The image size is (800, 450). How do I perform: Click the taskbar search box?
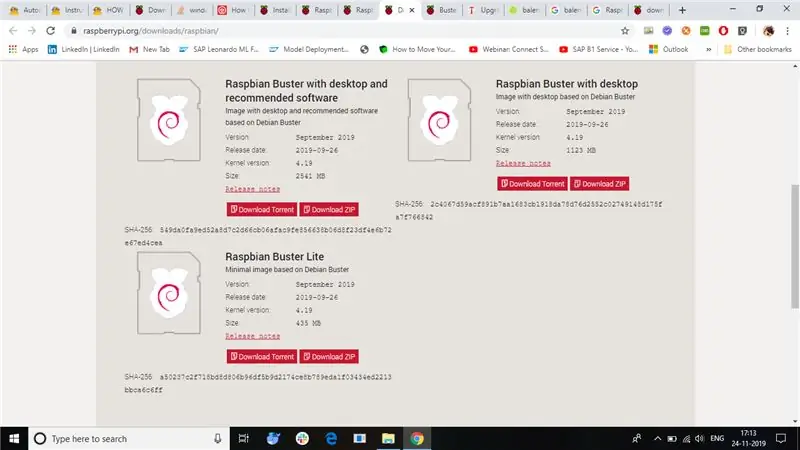[x=129, y=438]
